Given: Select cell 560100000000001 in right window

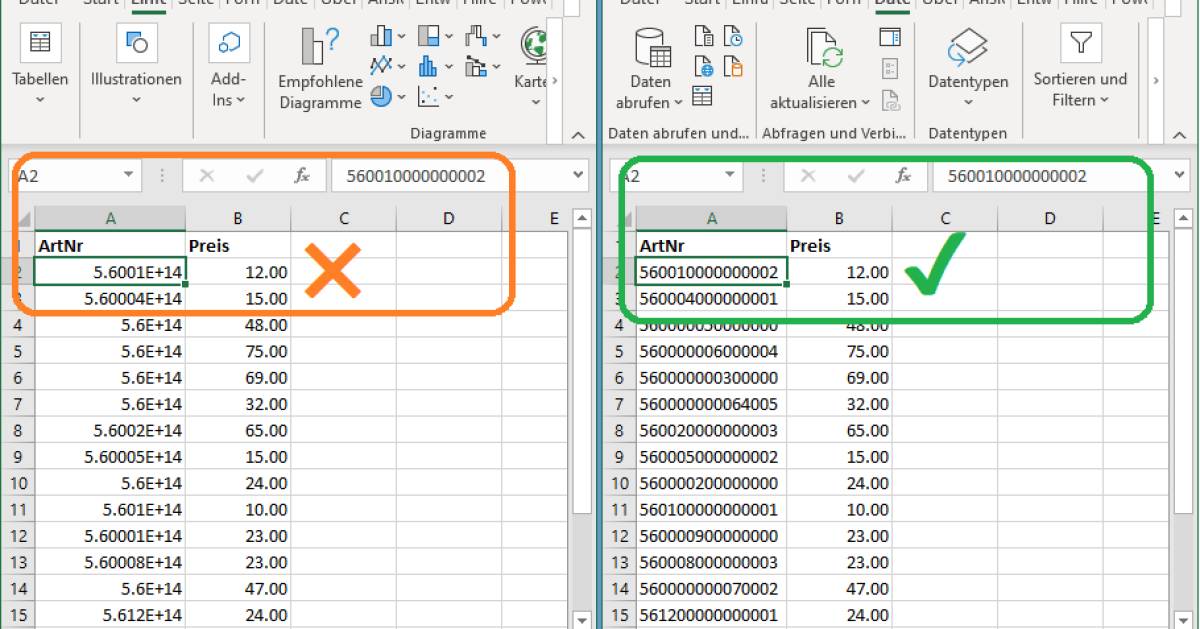Looking at the screenshot, I should click(x=711, y=509).
